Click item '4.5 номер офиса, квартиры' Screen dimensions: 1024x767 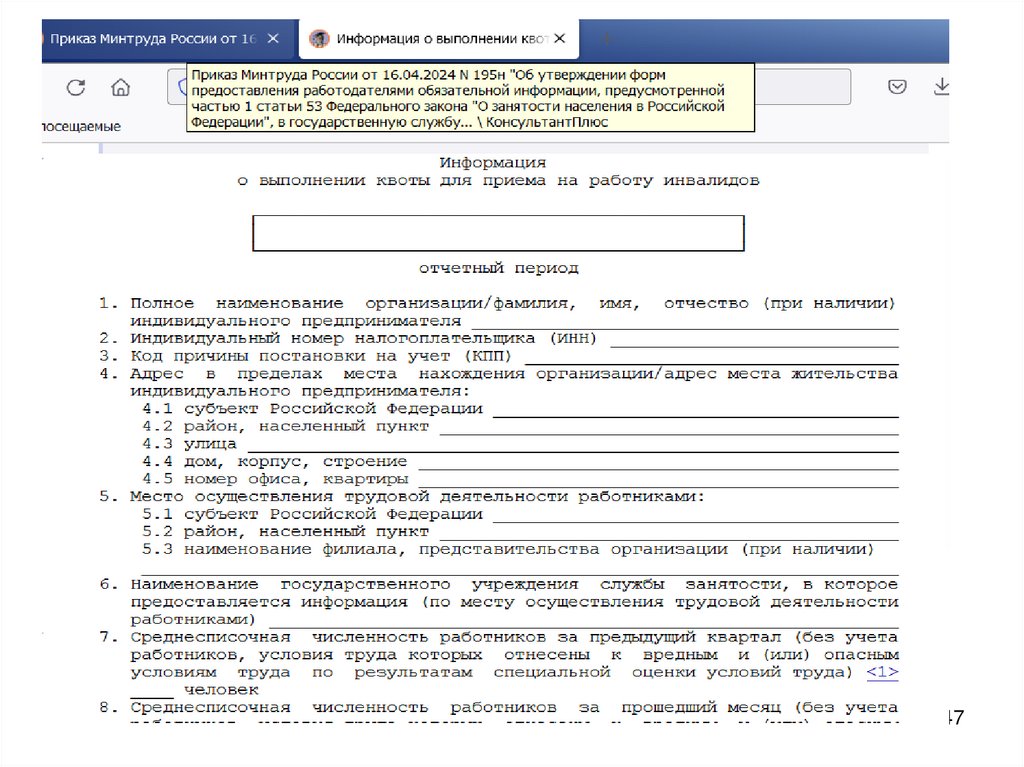click(276, 480)
